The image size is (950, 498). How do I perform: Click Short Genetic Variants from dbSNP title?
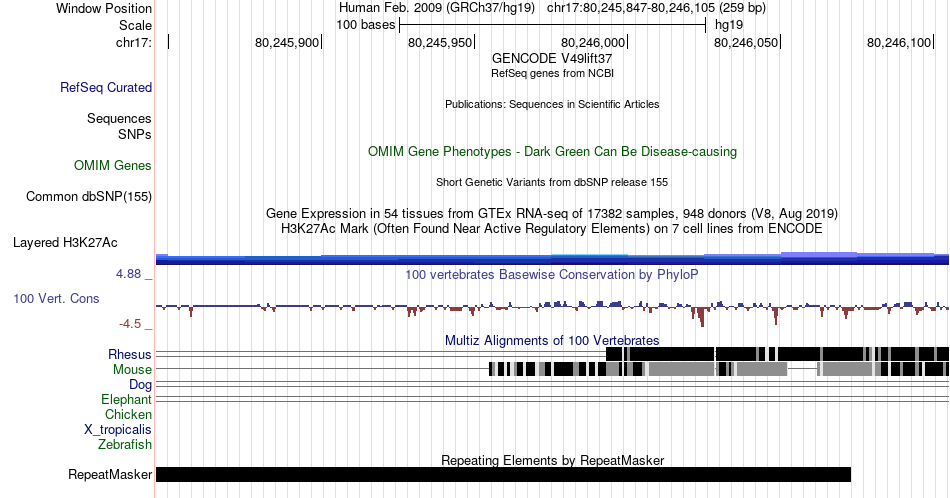pos(552,182)
